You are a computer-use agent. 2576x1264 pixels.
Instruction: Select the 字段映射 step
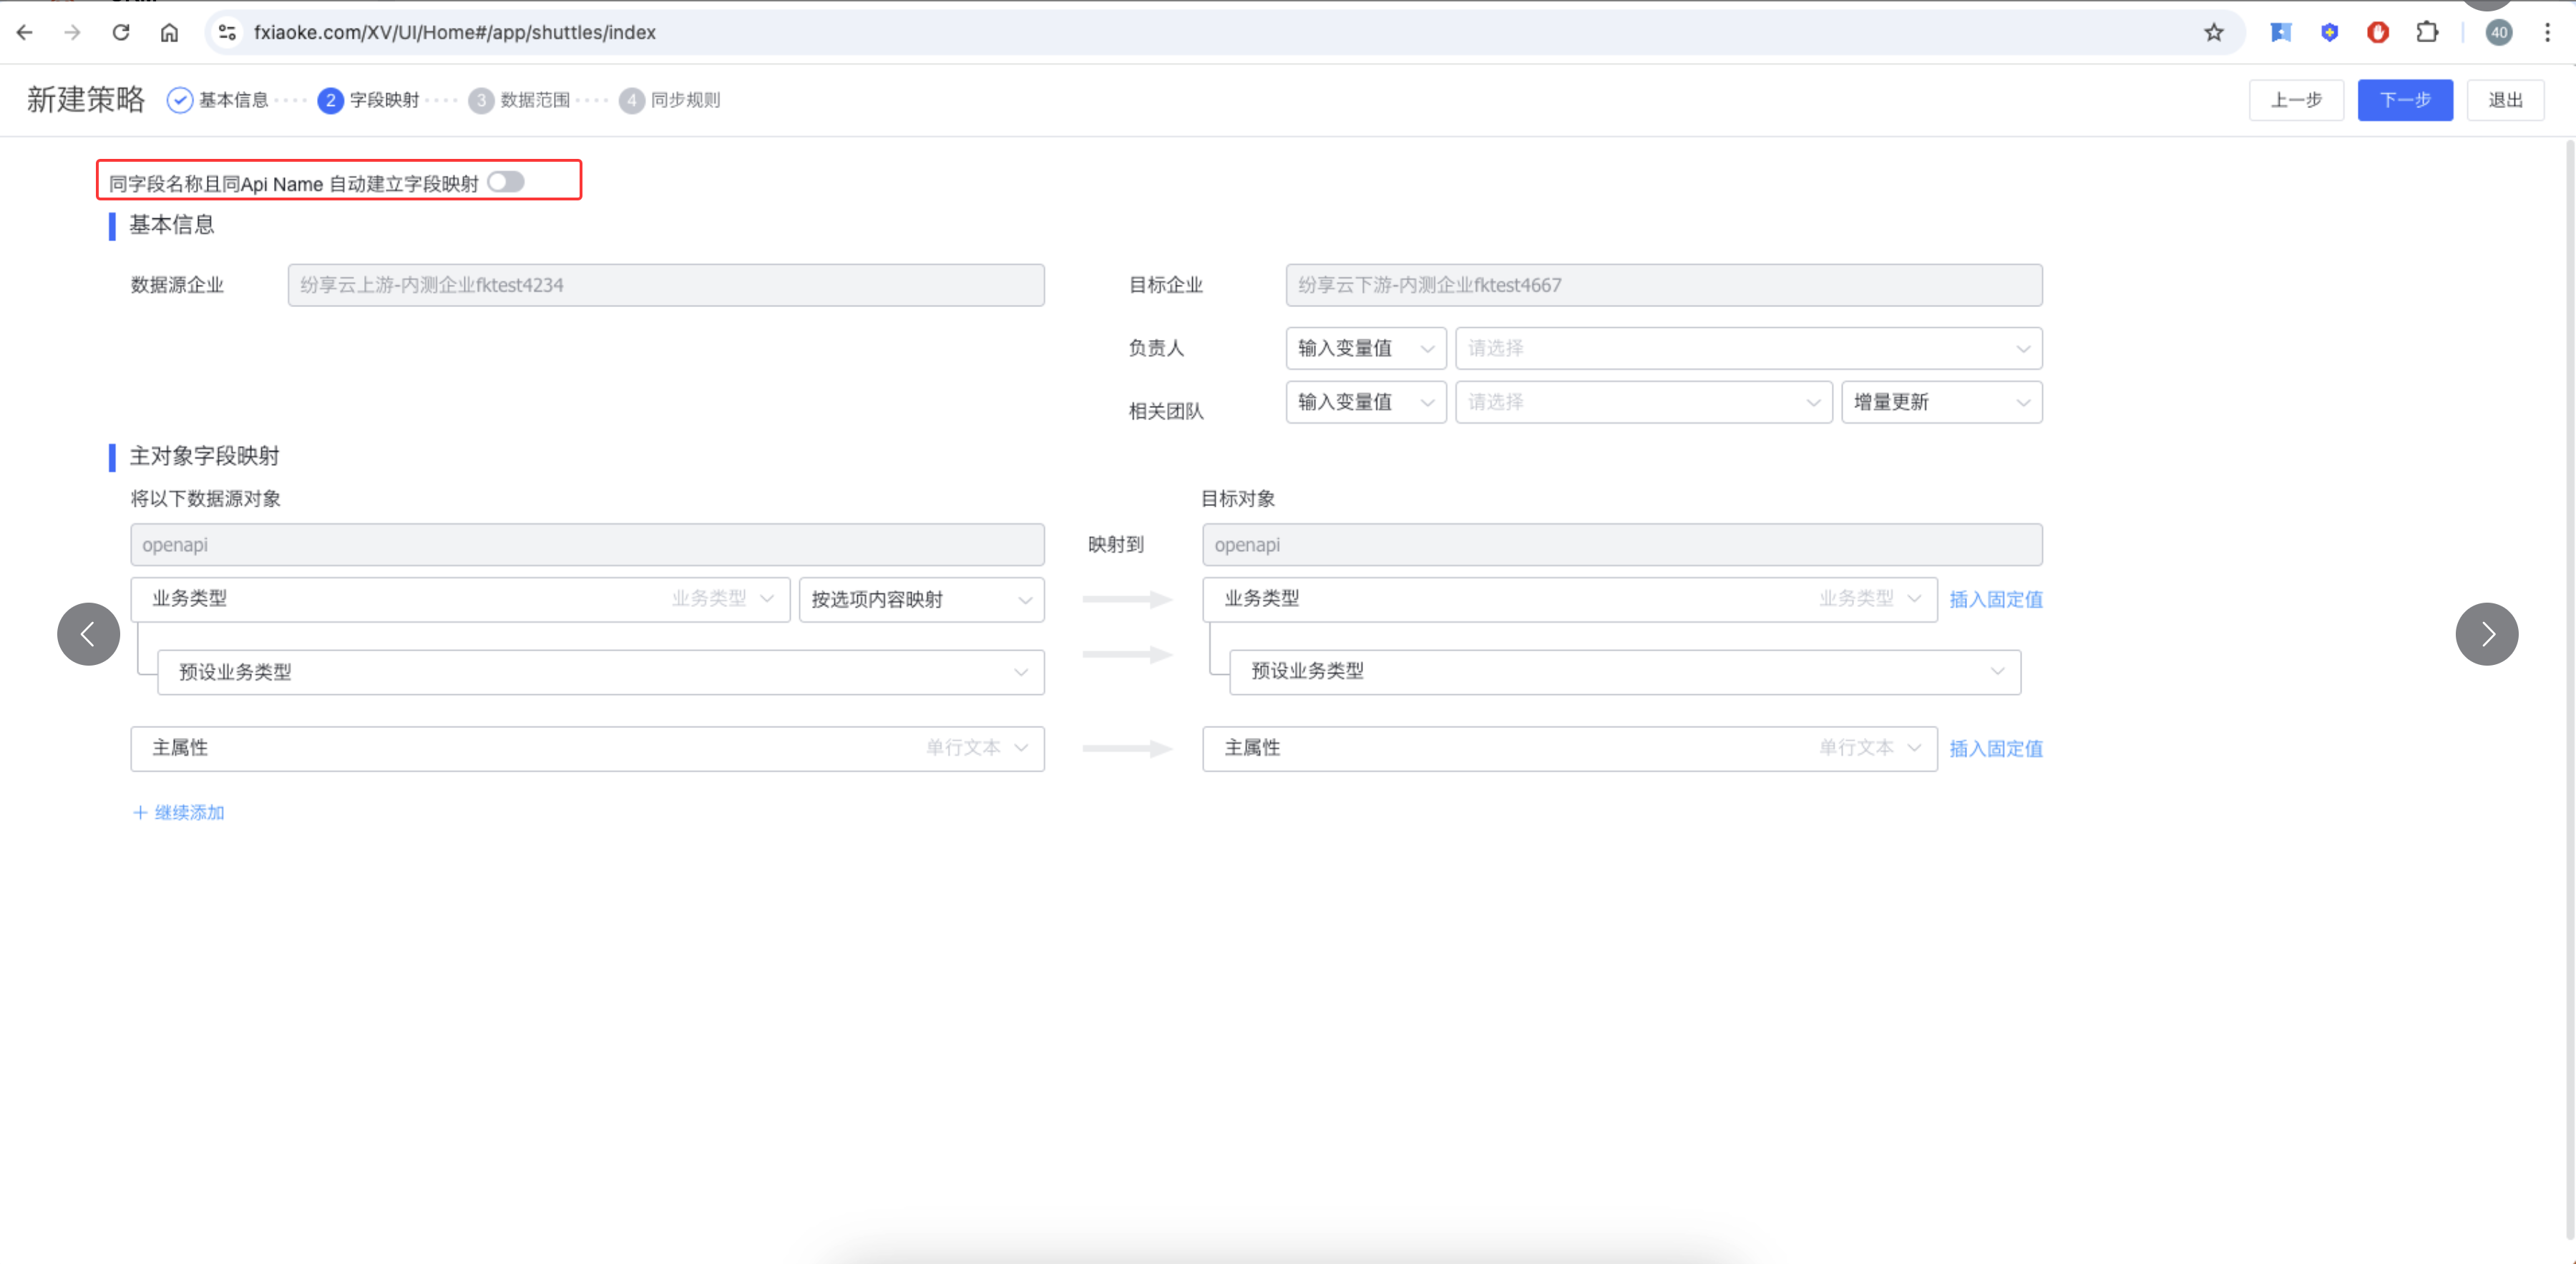(369, 100)
